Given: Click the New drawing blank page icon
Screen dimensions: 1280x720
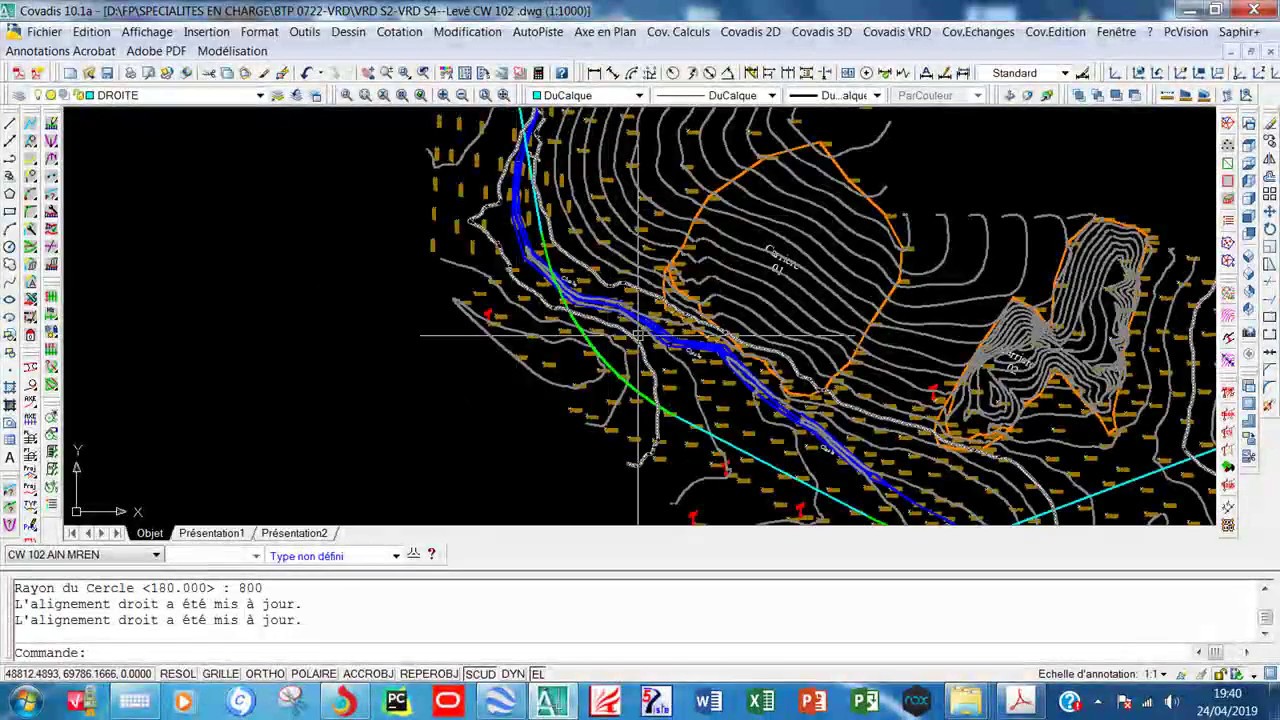Looking at the screenshot, I should click(x=70, y=73).
